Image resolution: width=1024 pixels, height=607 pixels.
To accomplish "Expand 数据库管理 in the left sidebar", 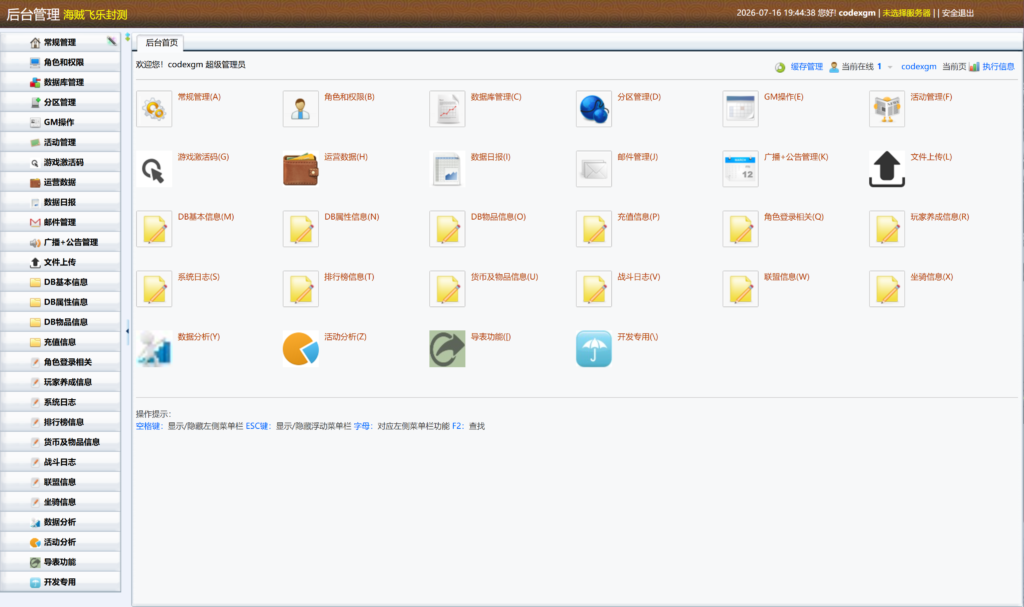I will (60, 82).
